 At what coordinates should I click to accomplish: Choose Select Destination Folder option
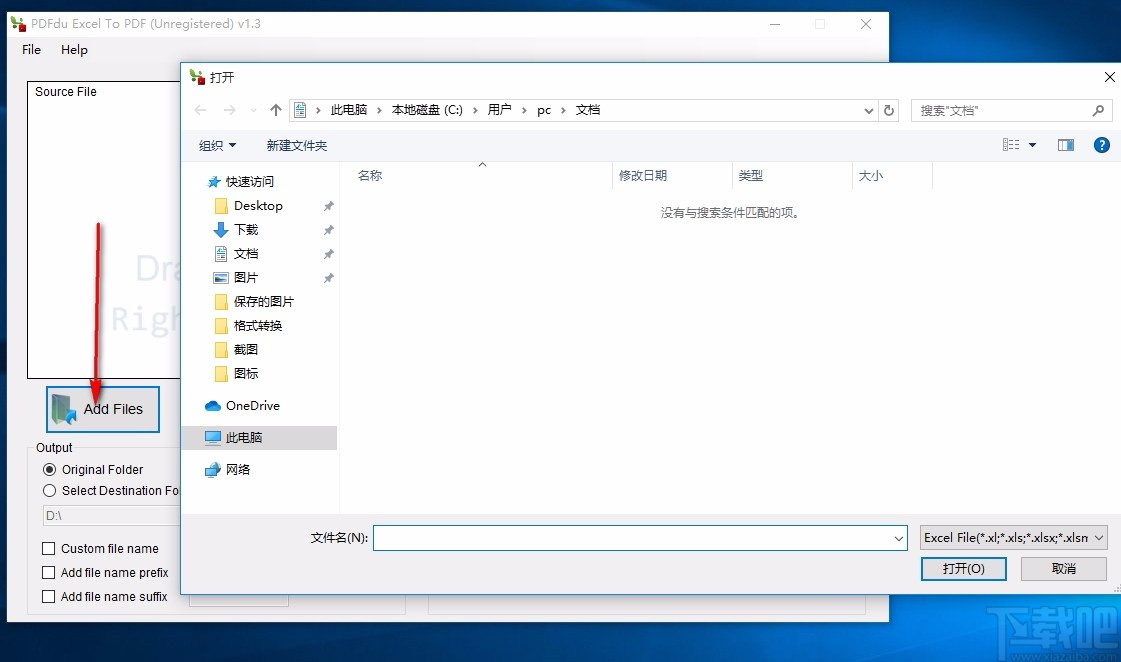pyautogui.click(x=50, y=491)
